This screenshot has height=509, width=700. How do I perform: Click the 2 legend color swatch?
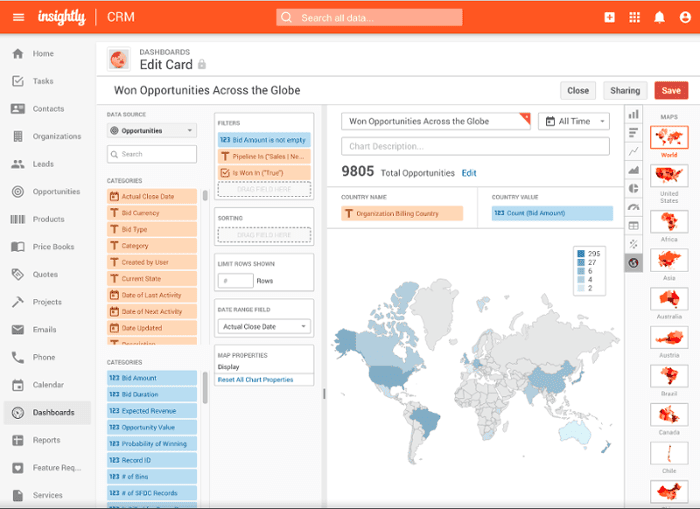point(581,288)
